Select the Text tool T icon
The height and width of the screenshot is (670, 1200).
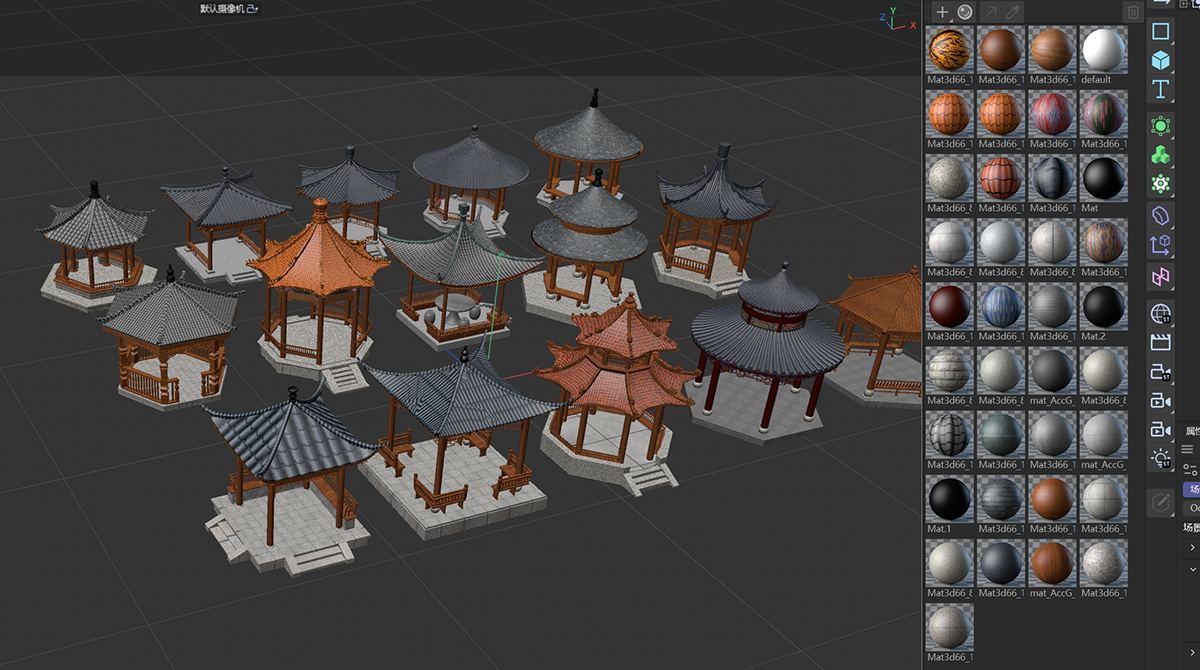pos(1160,90)
